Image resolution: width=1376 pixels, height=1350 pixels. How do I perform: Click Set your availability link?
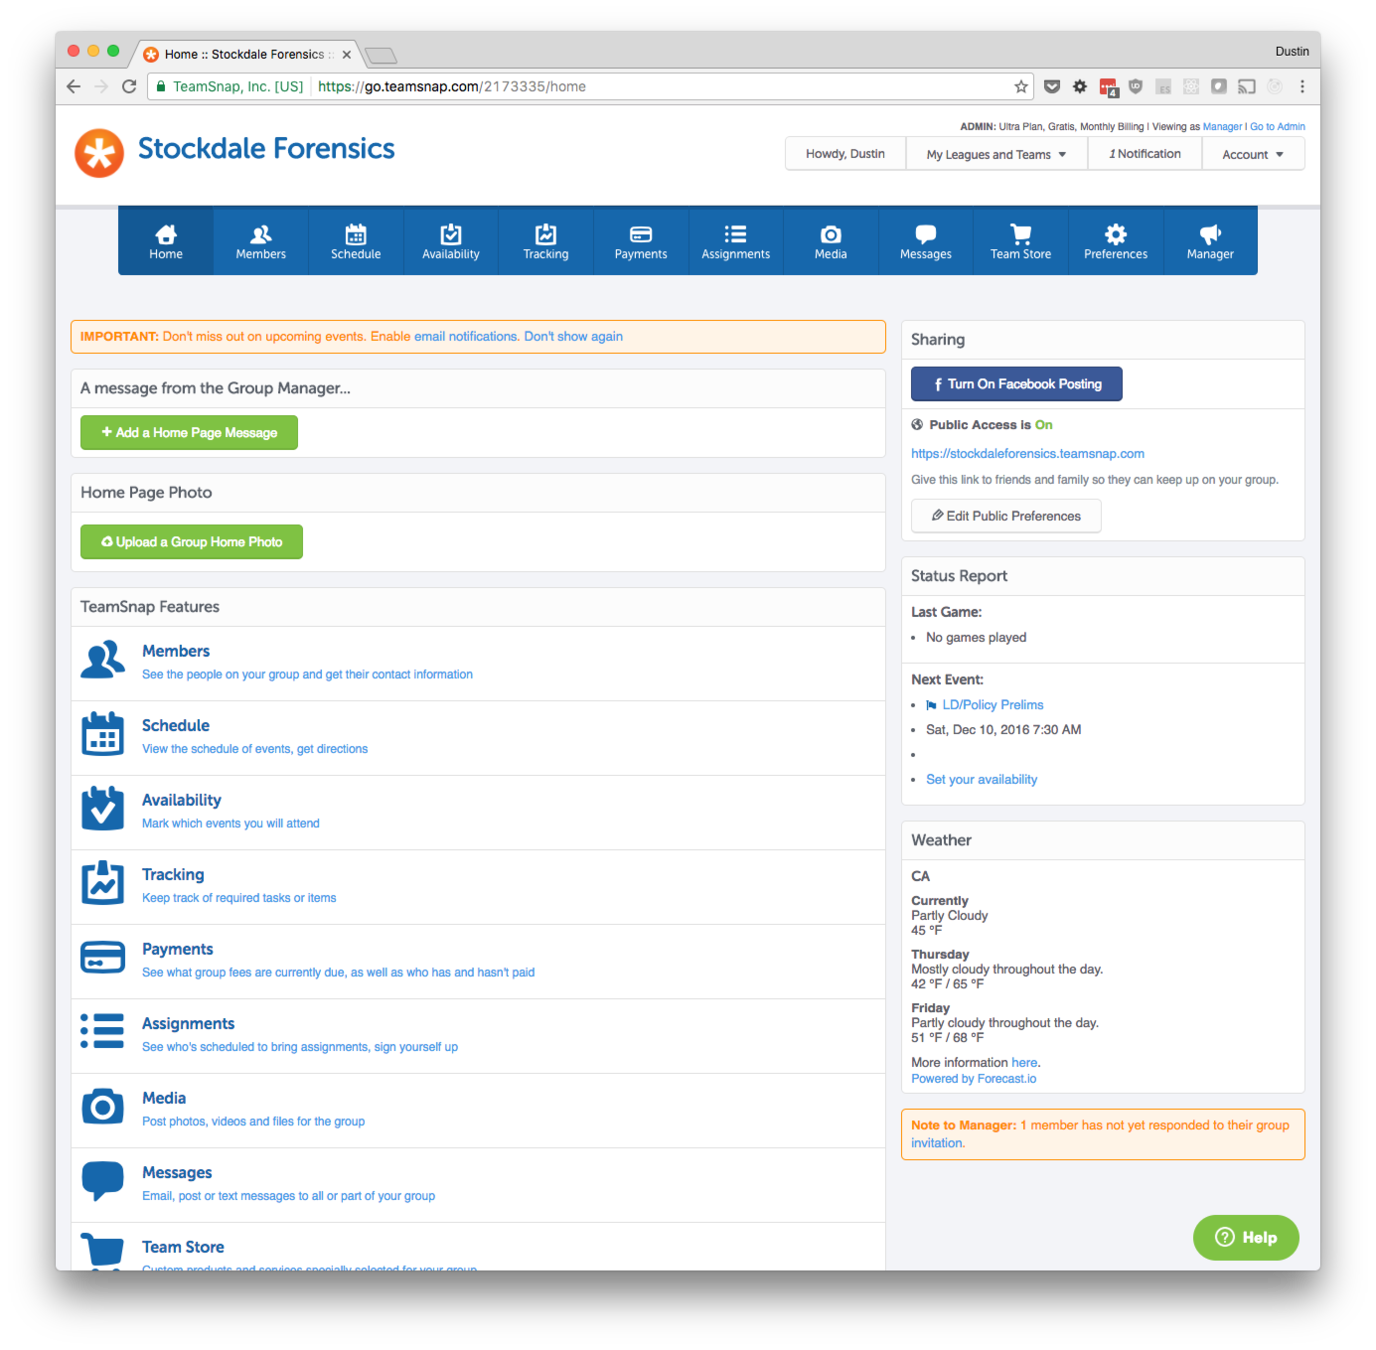pyautogui.click(x=981, y=780)
